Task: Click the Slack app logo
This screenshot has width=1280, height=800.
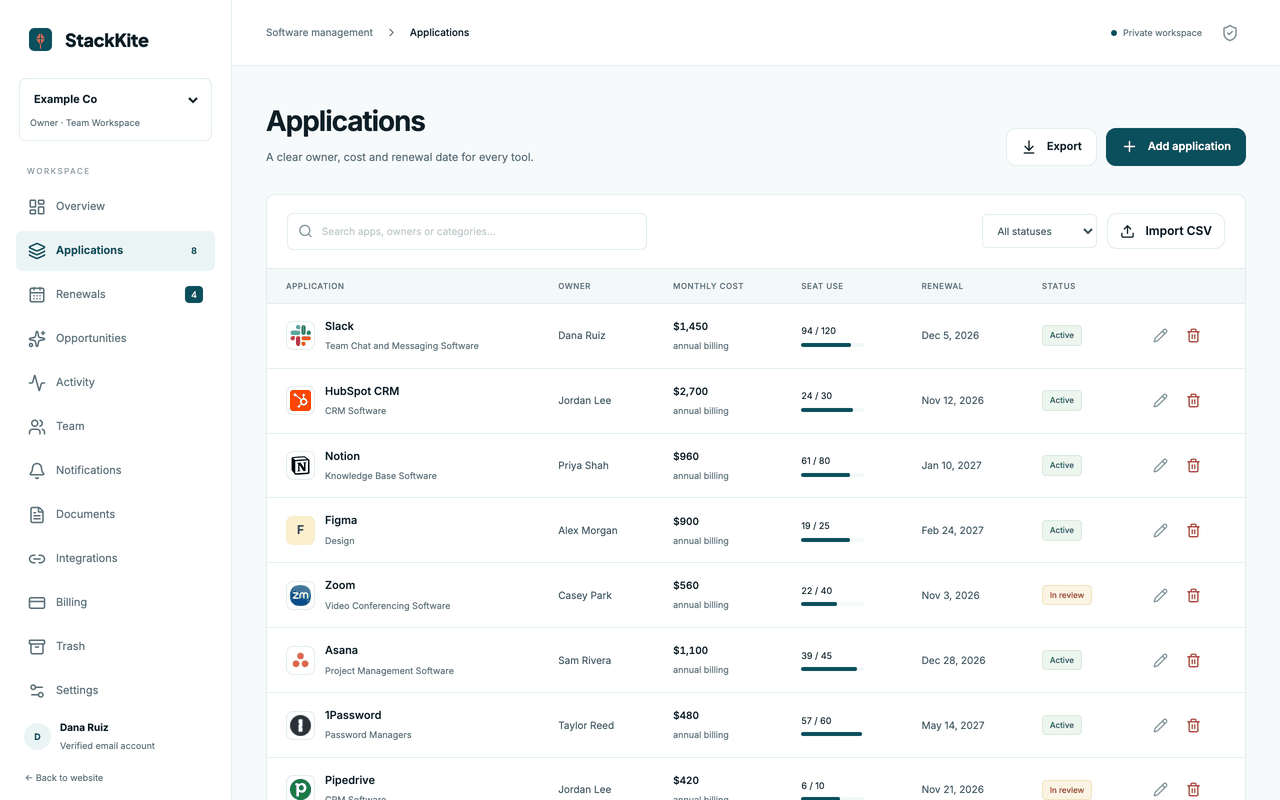Action: point(300,336)
